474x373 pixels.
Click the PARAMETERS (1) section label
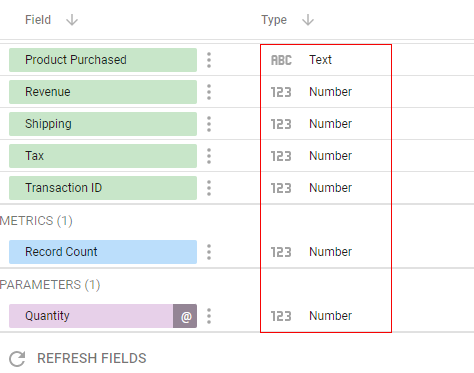[50, 285]
